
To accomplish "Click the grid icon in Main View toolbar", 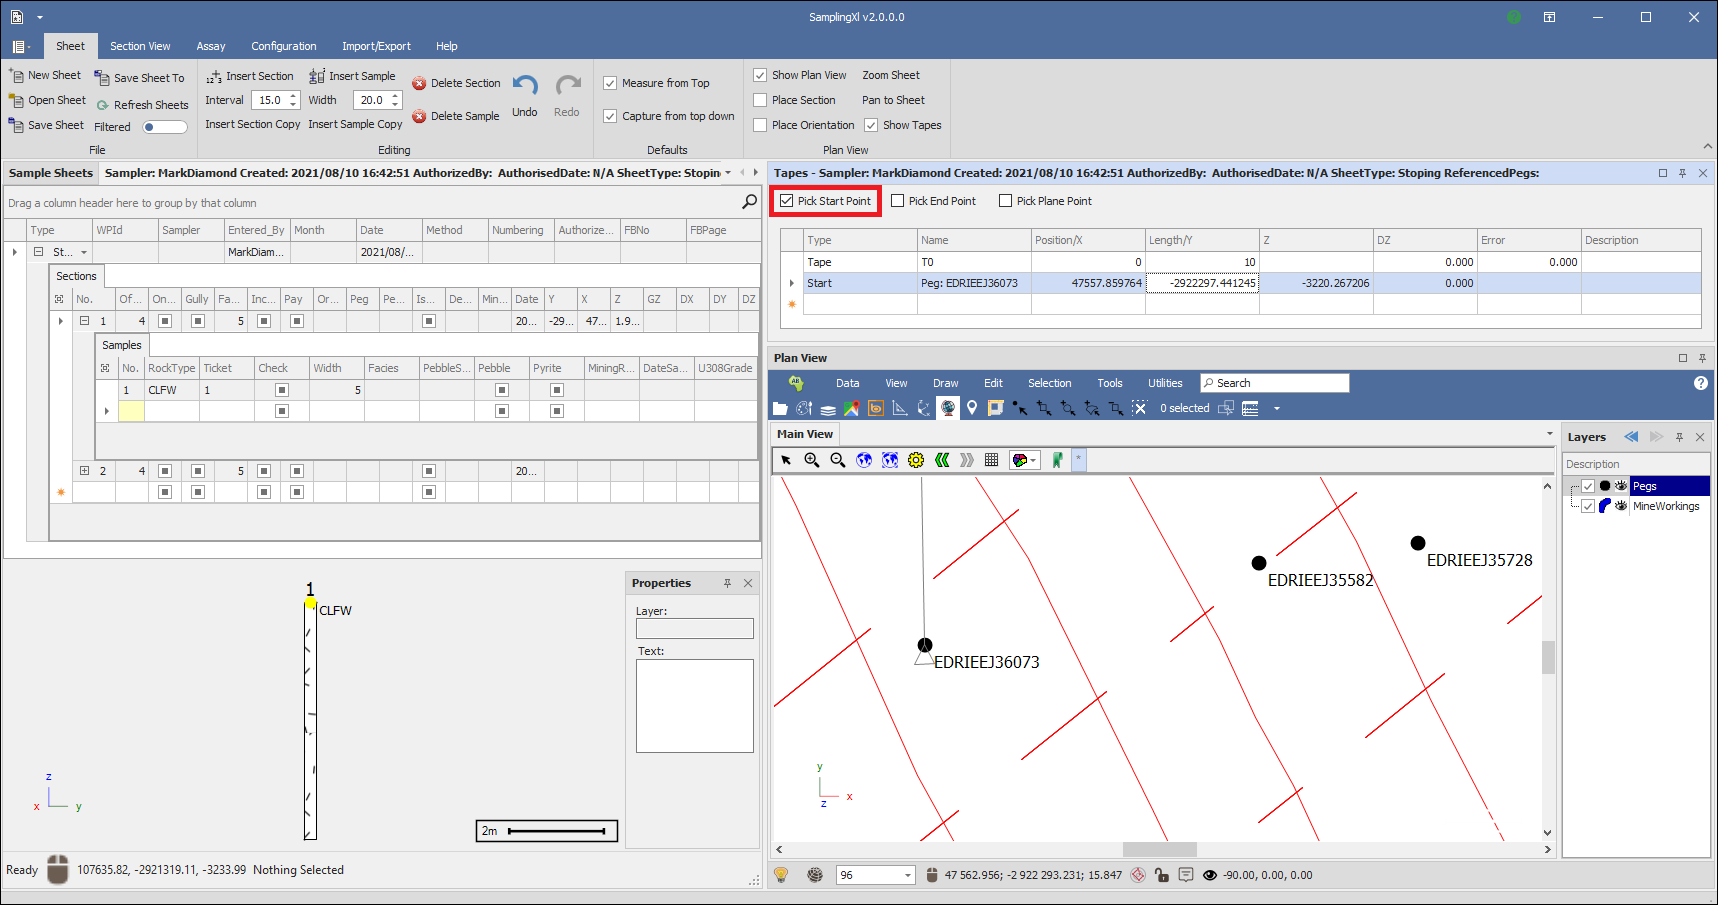I will 991,460.
